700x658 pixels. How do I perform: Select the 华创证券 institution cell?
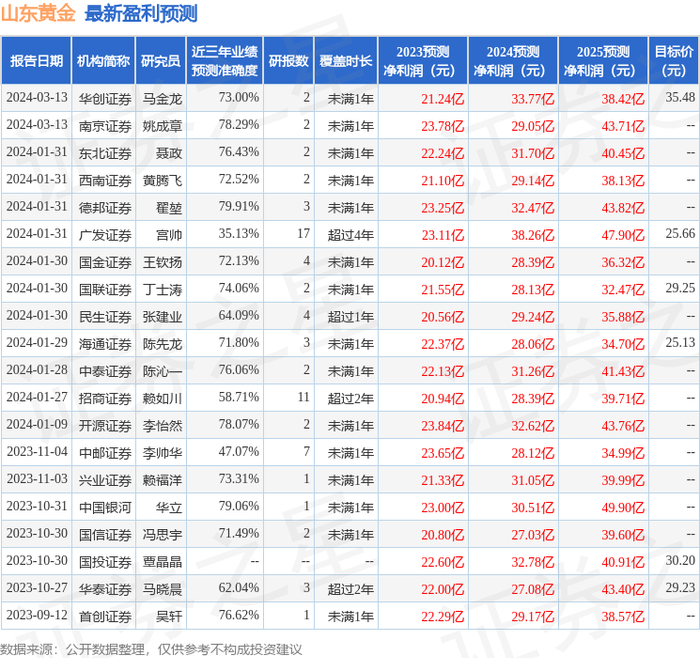tap(105, 99)
